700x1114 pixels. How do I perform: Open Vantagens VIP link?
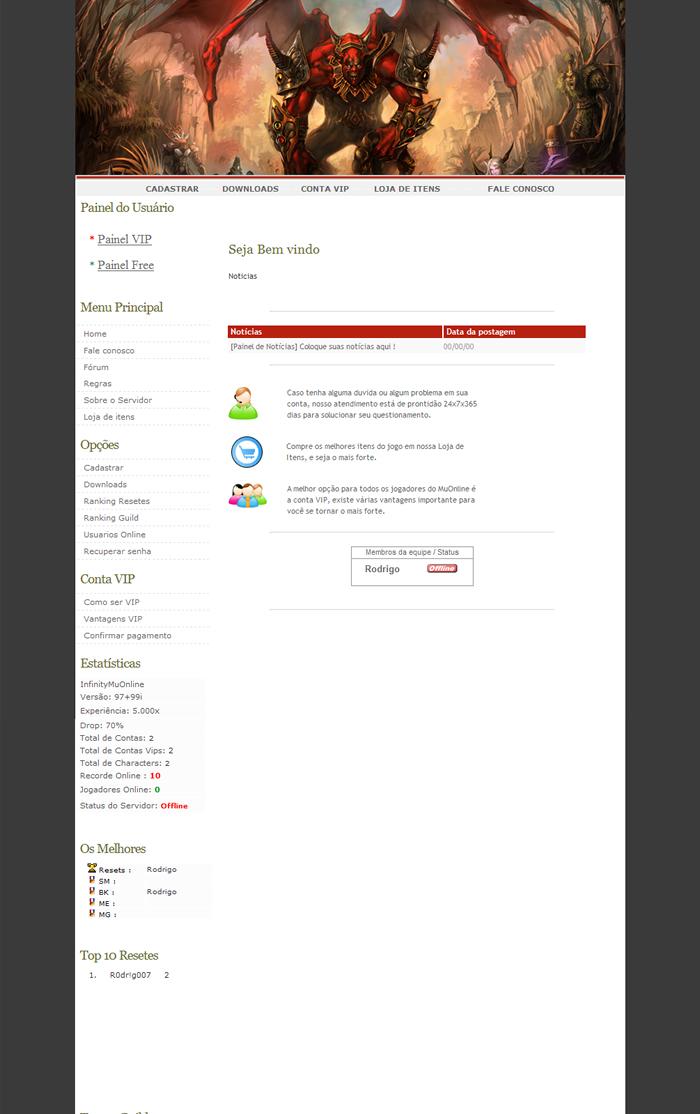click(x=113, y=619)
